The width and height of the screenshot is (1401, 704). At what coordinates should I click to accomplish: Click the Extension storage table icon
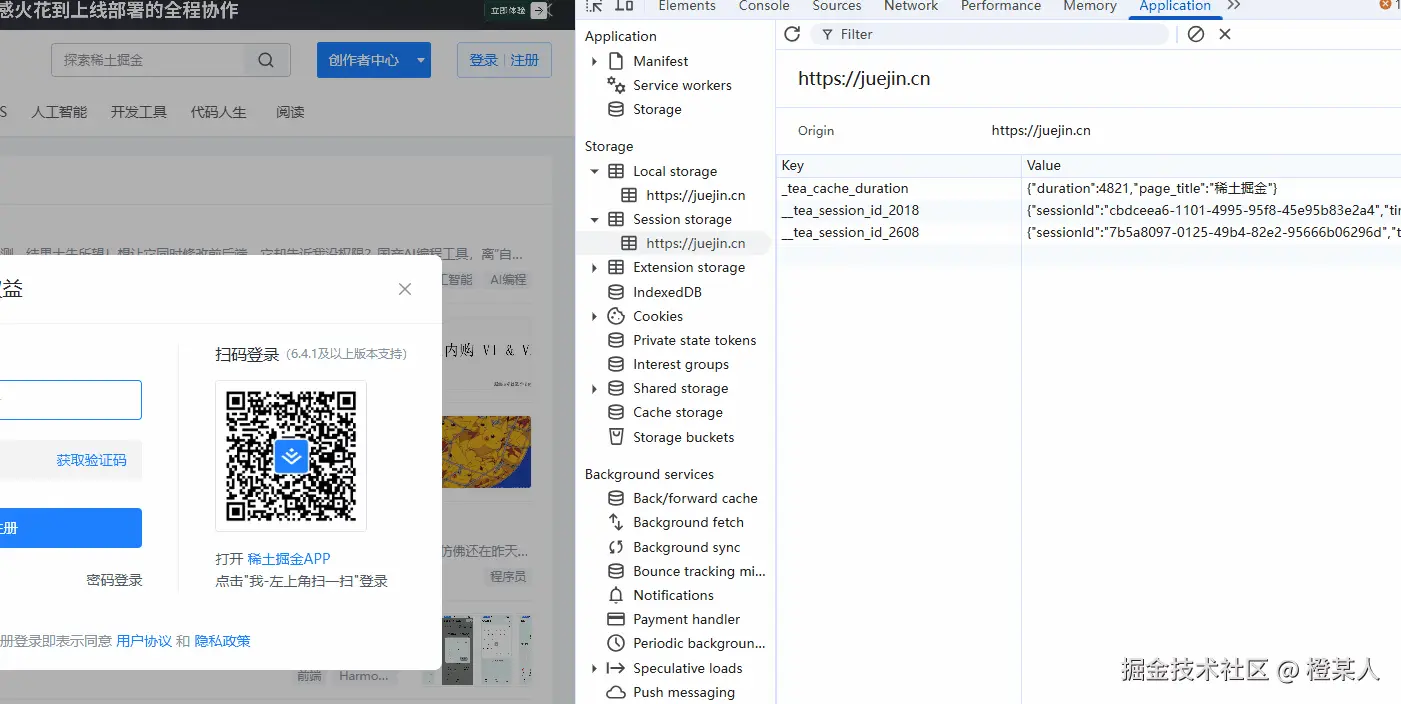(616, 267)
